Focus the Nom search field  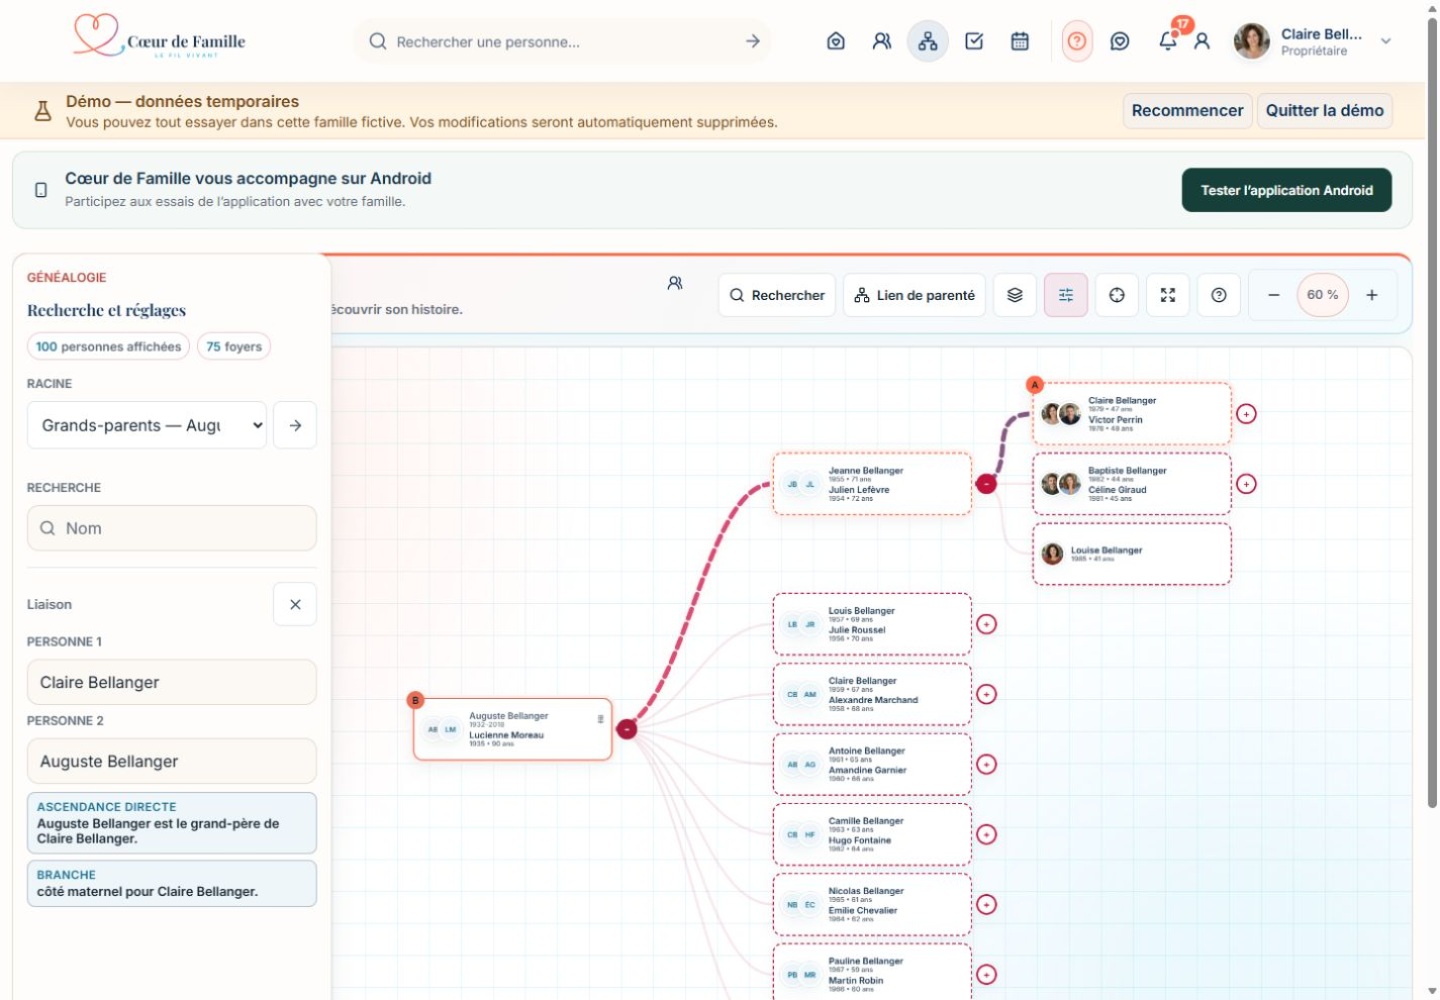(172, 528)
